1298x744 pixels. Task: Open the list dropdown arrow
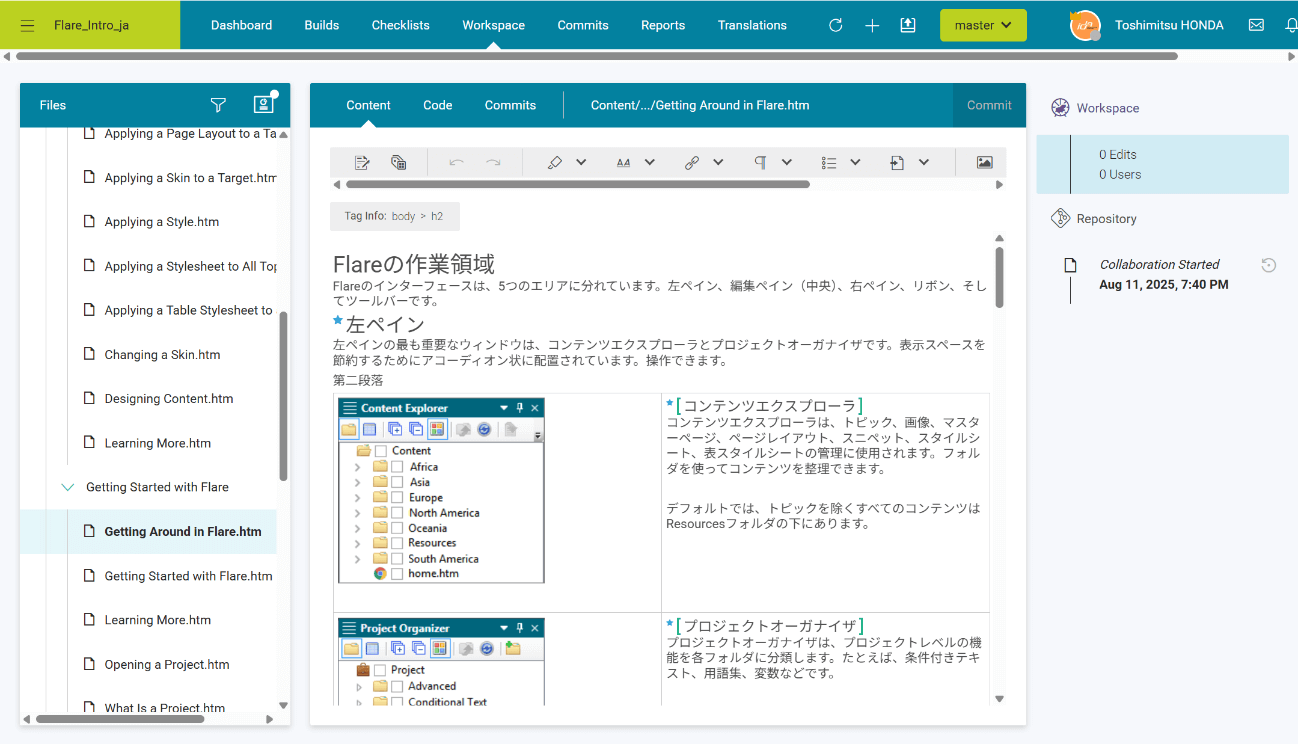(855, 162)
